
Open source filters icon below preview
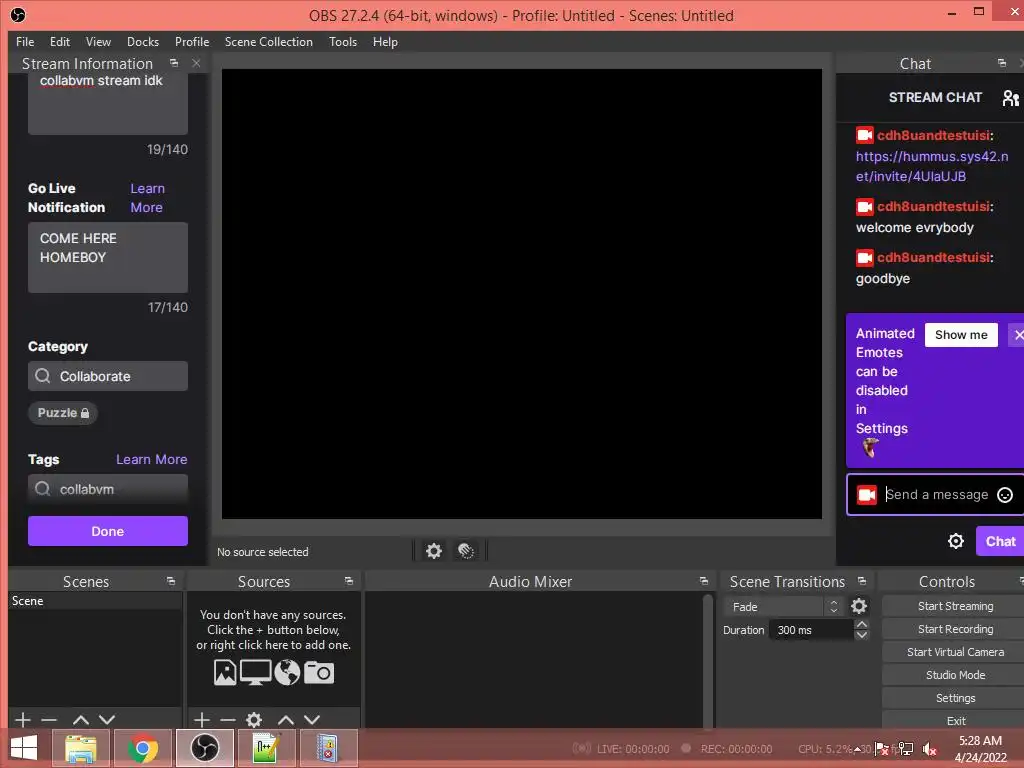click(x=466, y=551)
